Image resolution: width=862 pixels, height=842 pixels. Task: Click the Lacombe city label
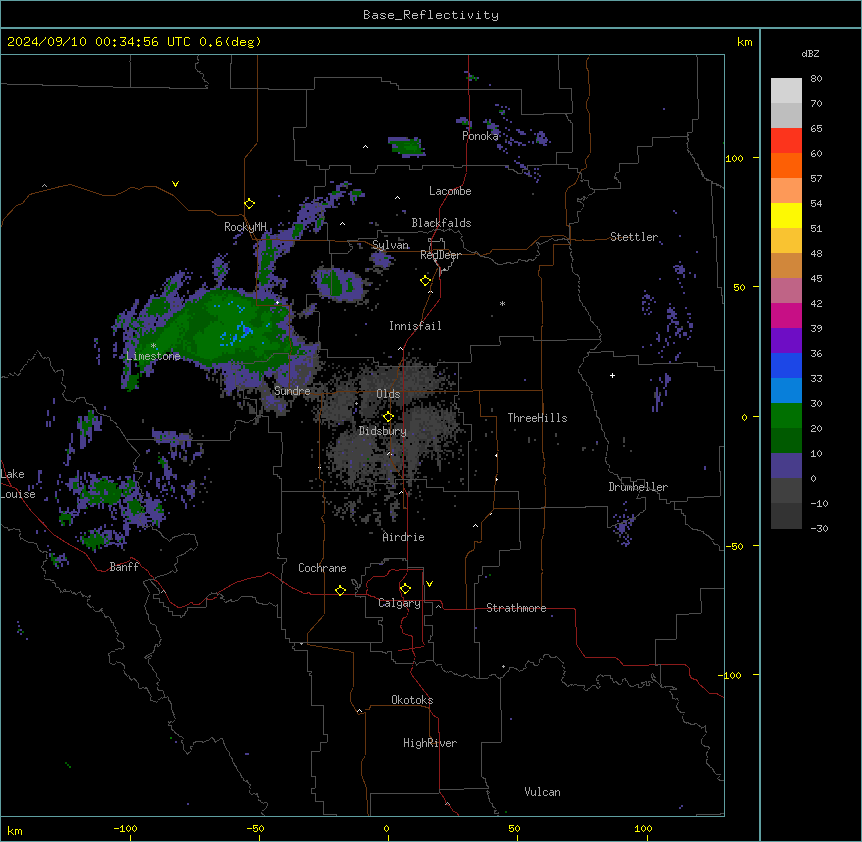click(x=450, y=191)
